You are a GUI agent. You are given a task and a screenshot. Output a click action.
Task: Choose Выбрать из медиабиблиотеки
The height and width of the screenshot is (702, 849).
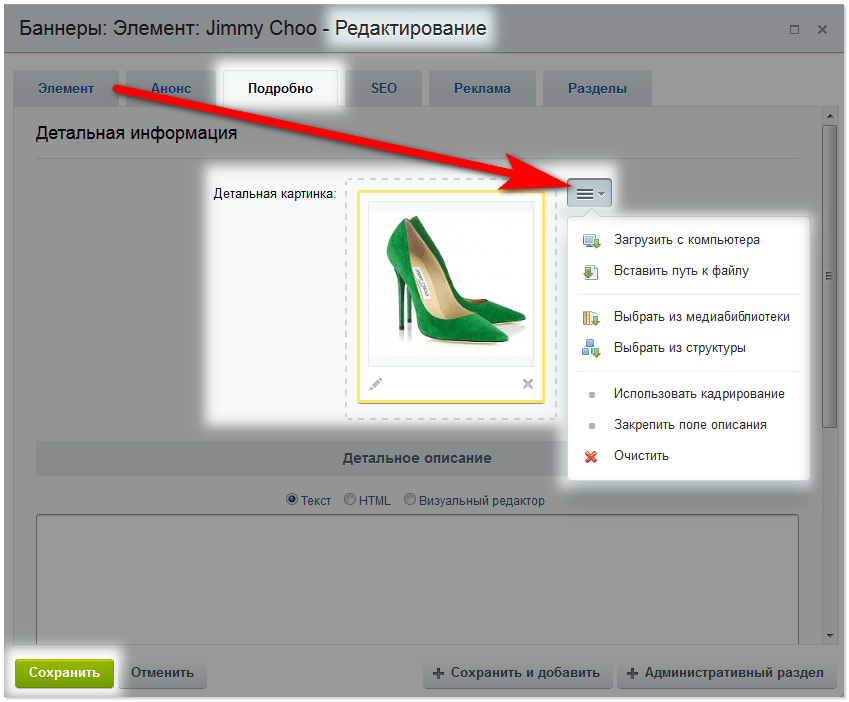[702, 317]
